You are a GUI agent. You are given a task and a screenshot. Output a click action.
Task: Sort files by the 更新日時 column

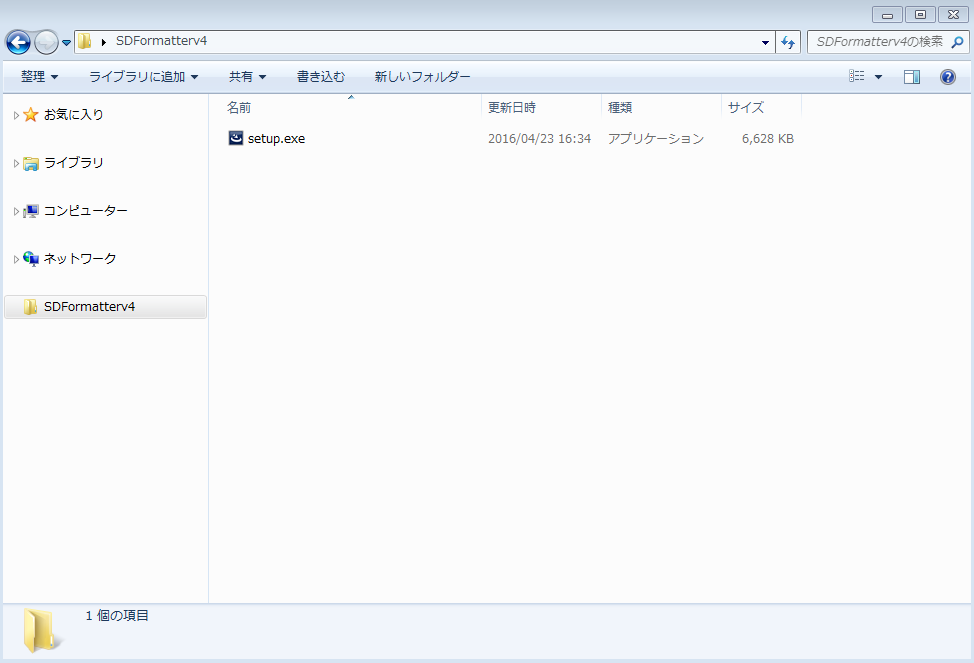(x=541, y=107)
